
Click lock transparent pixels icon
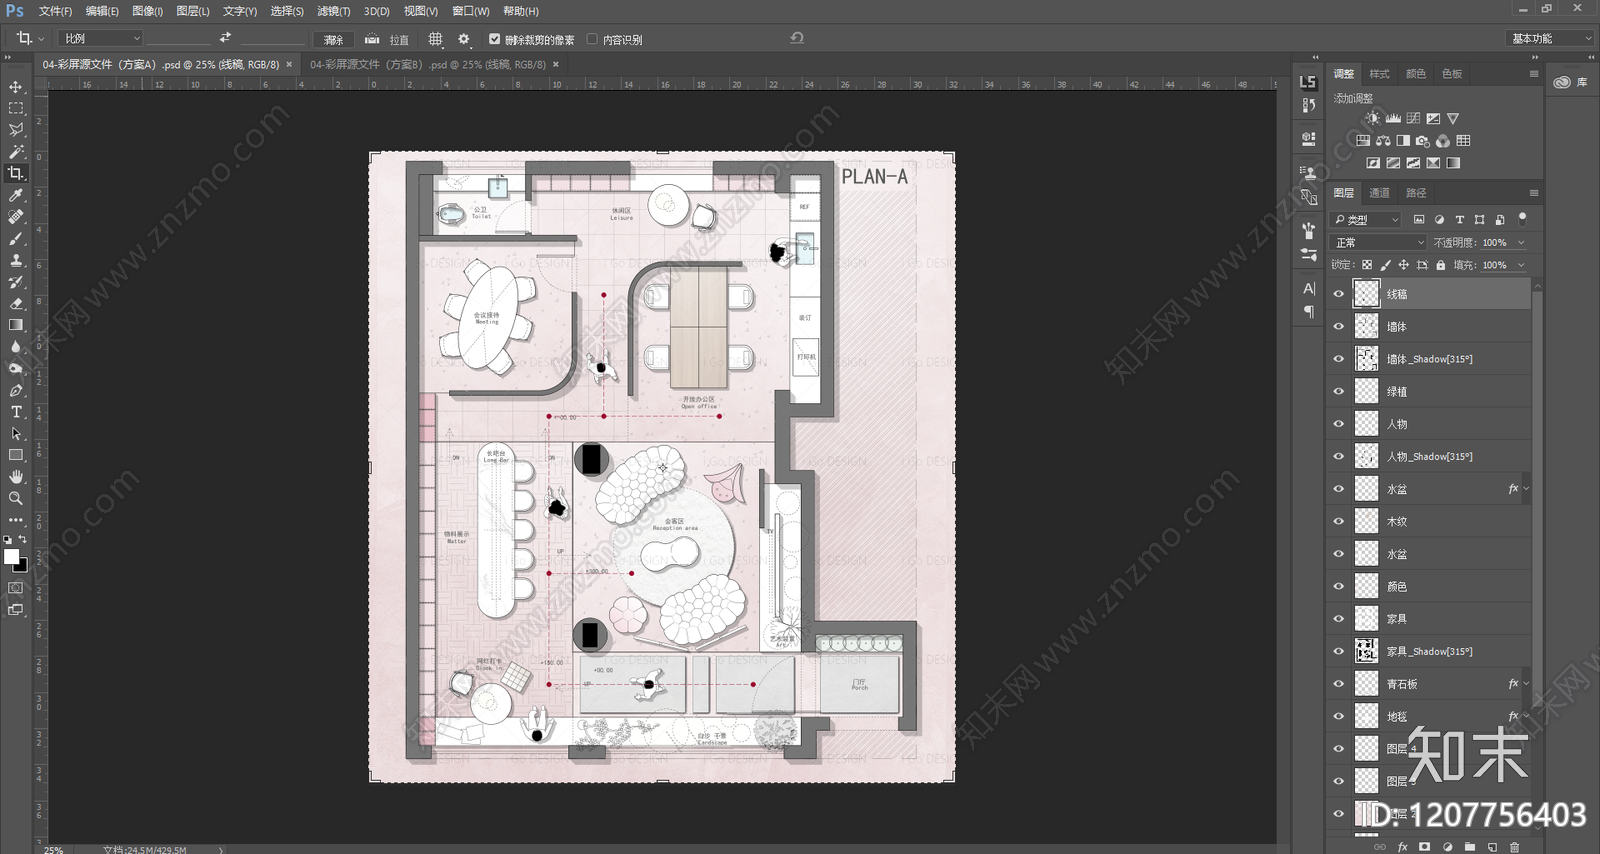[x=1367, y=265]
